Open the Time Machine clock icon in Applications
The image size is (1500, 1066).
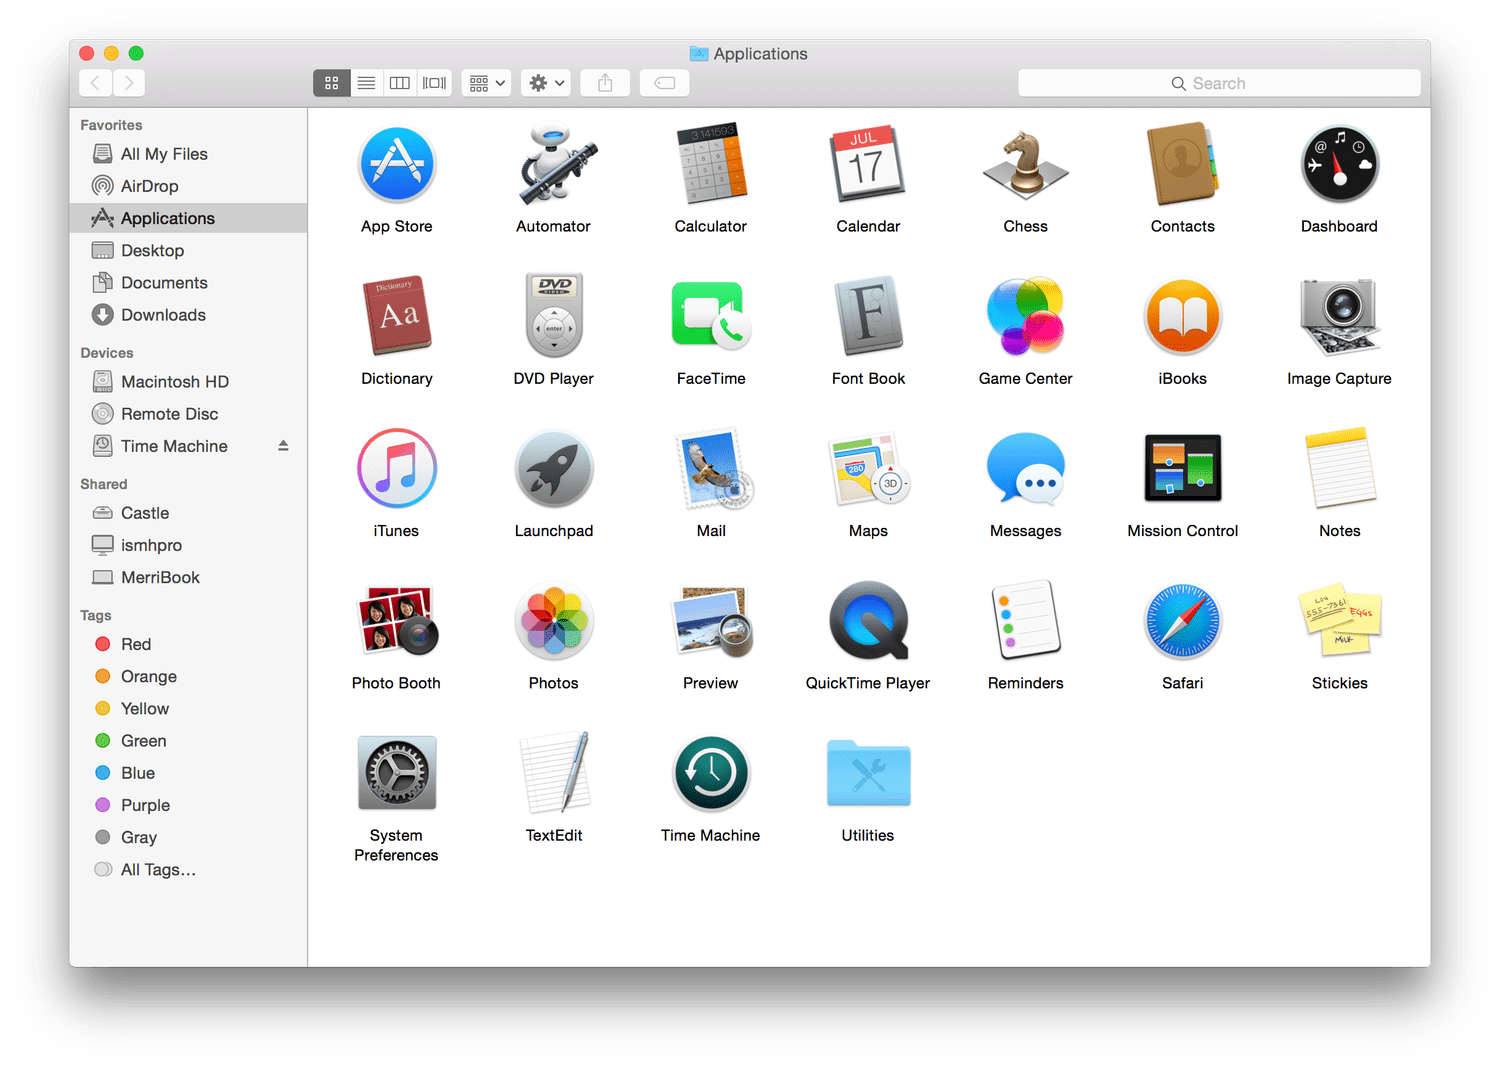pos(711,772)
